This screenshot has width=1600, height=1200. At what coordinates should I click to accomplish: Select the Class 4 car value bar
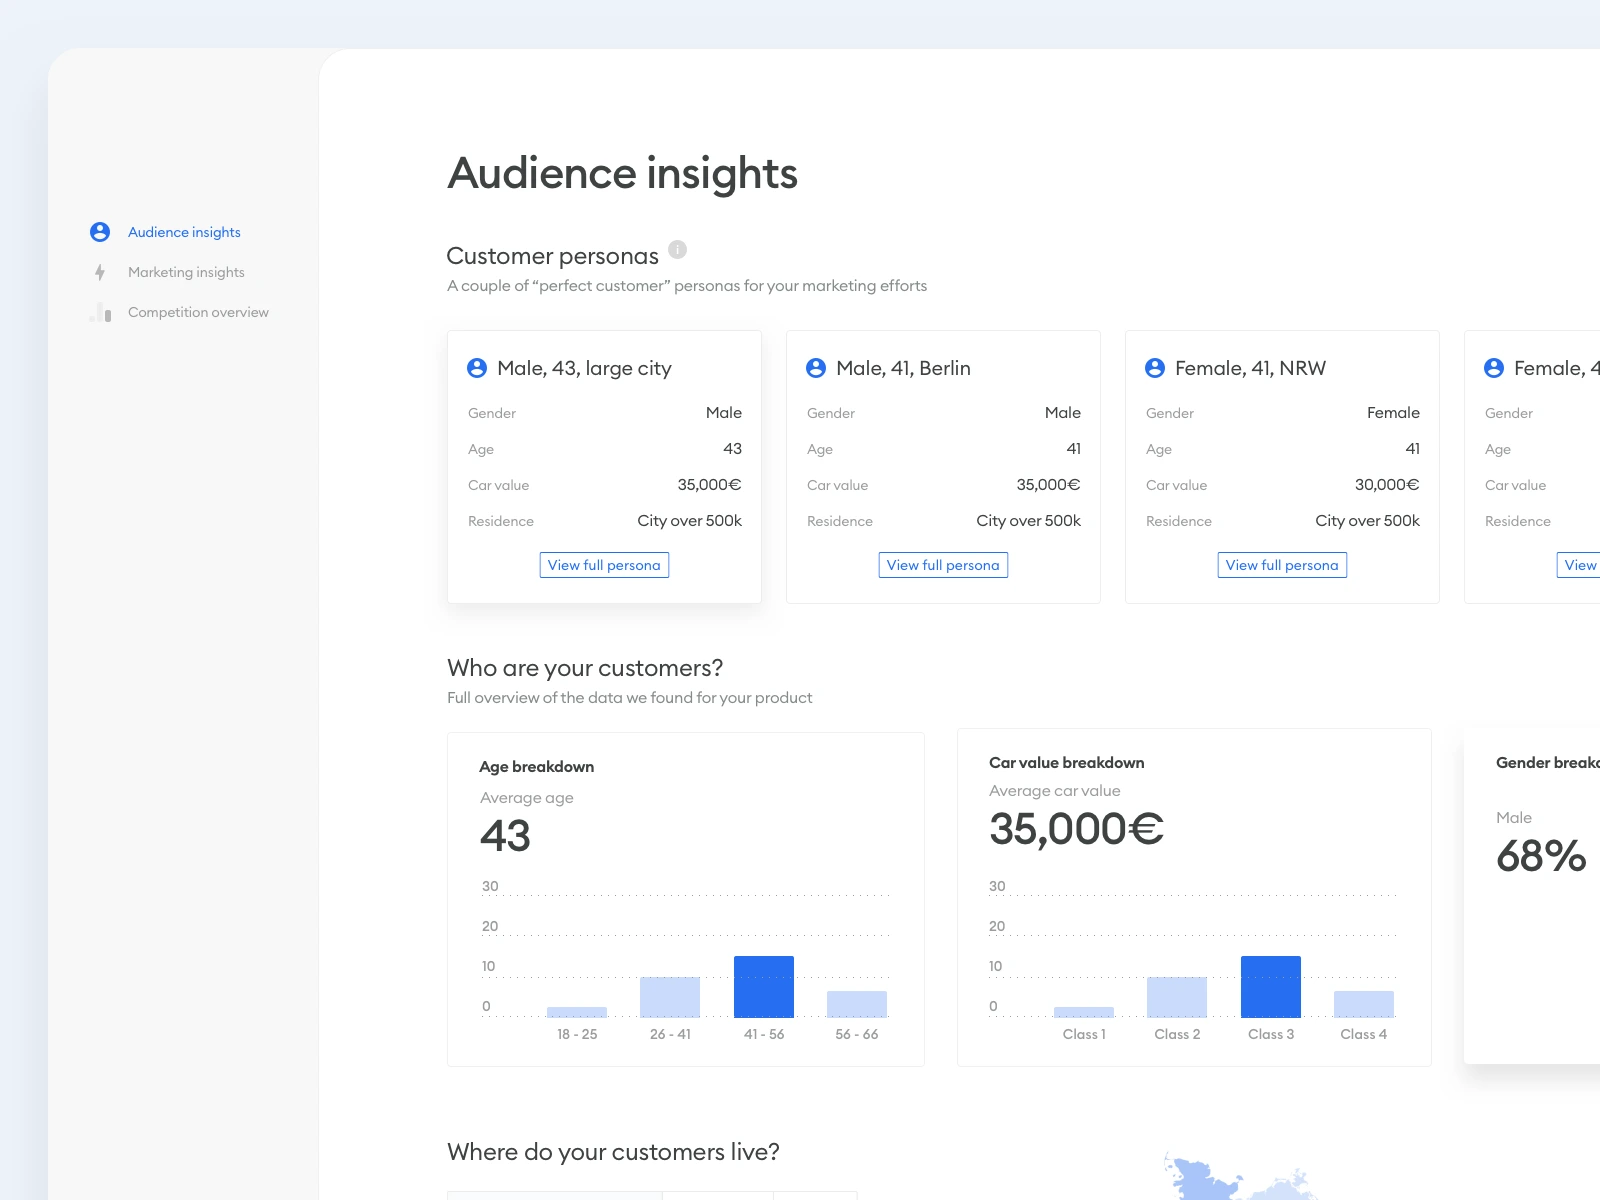(x=1364, y=1004)
